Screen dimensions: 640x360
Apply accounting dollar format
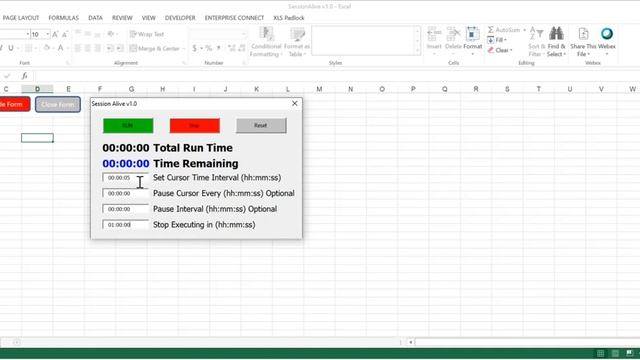pos(195,48)
